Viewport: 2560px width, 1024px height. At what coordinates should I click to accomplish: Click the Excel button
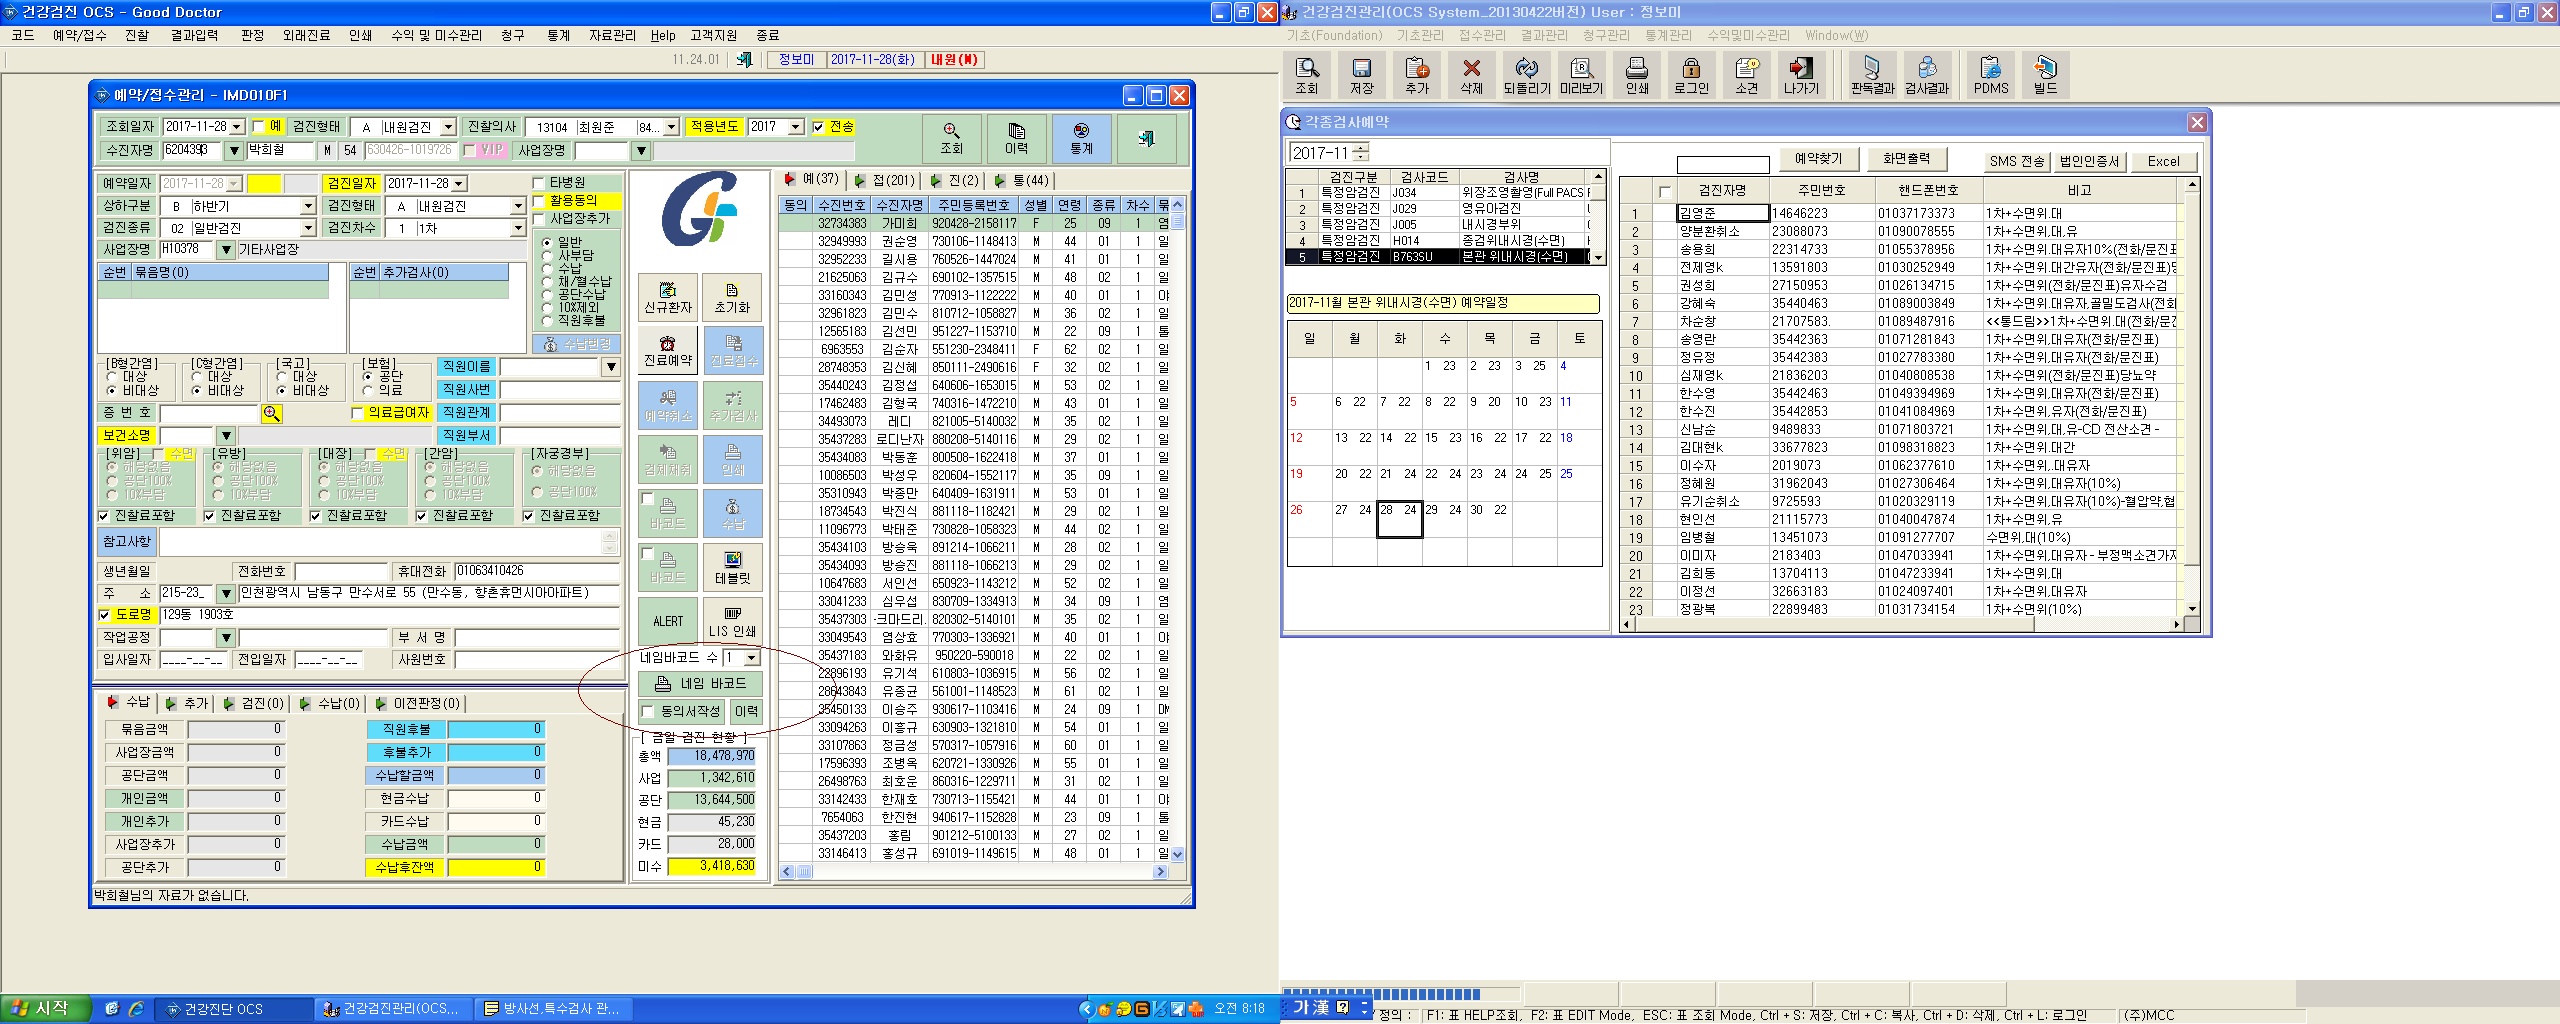[2163, 161]
